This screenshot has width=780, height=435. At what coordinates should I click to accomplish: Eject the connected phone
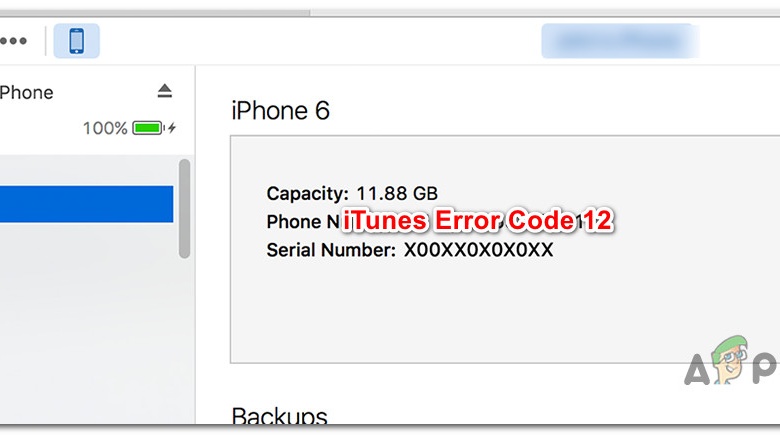pos(165,91)
